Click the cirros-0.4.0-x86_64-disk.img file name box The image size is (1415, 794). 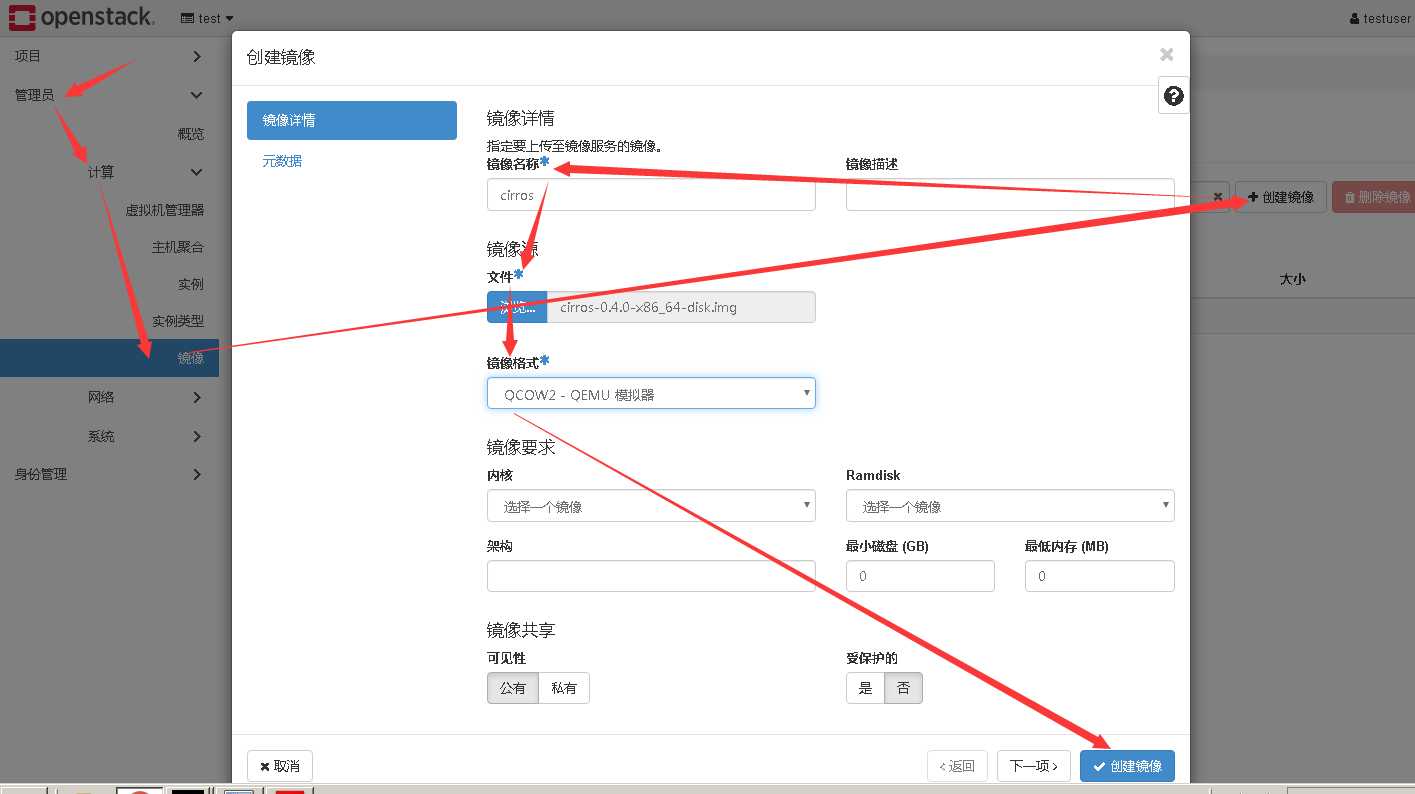point(681,307)
